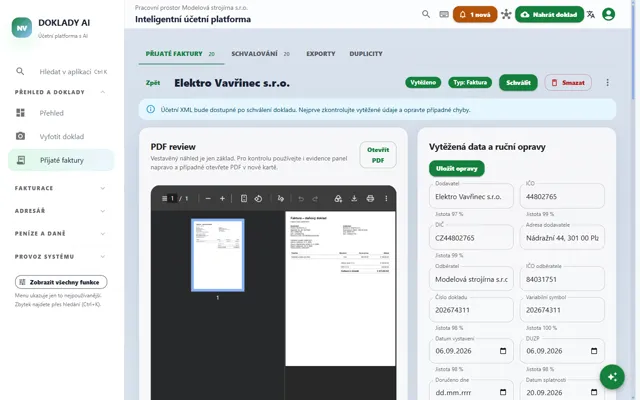Image resolution: width=640 pixels, height=400 pixels.
Task: Click the Zpět back link
Action: pyautogui.click(x=153, y=83)
